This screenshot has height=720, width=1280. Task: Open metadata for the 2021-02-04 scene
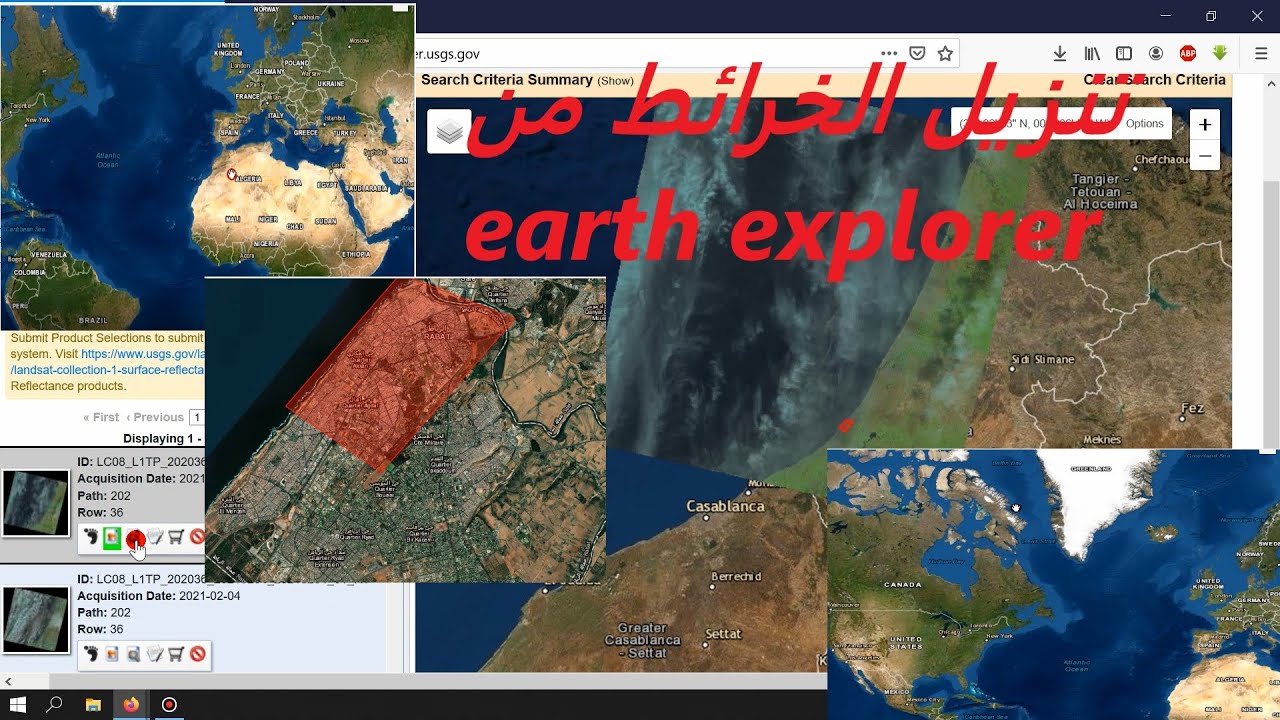tap(155, 654)
